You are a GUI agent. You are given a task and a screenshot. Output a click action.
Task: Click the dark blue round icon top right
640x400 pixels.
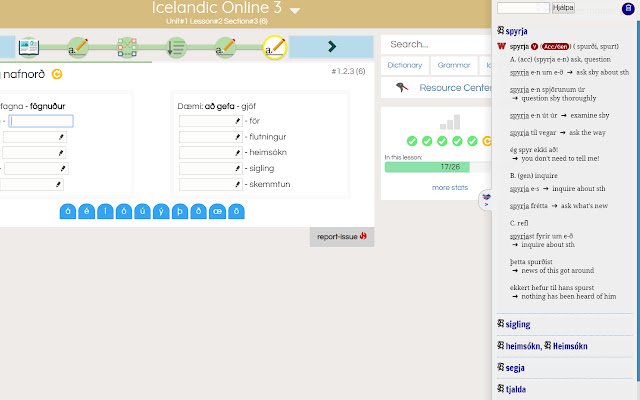click(x=628, y=9)
